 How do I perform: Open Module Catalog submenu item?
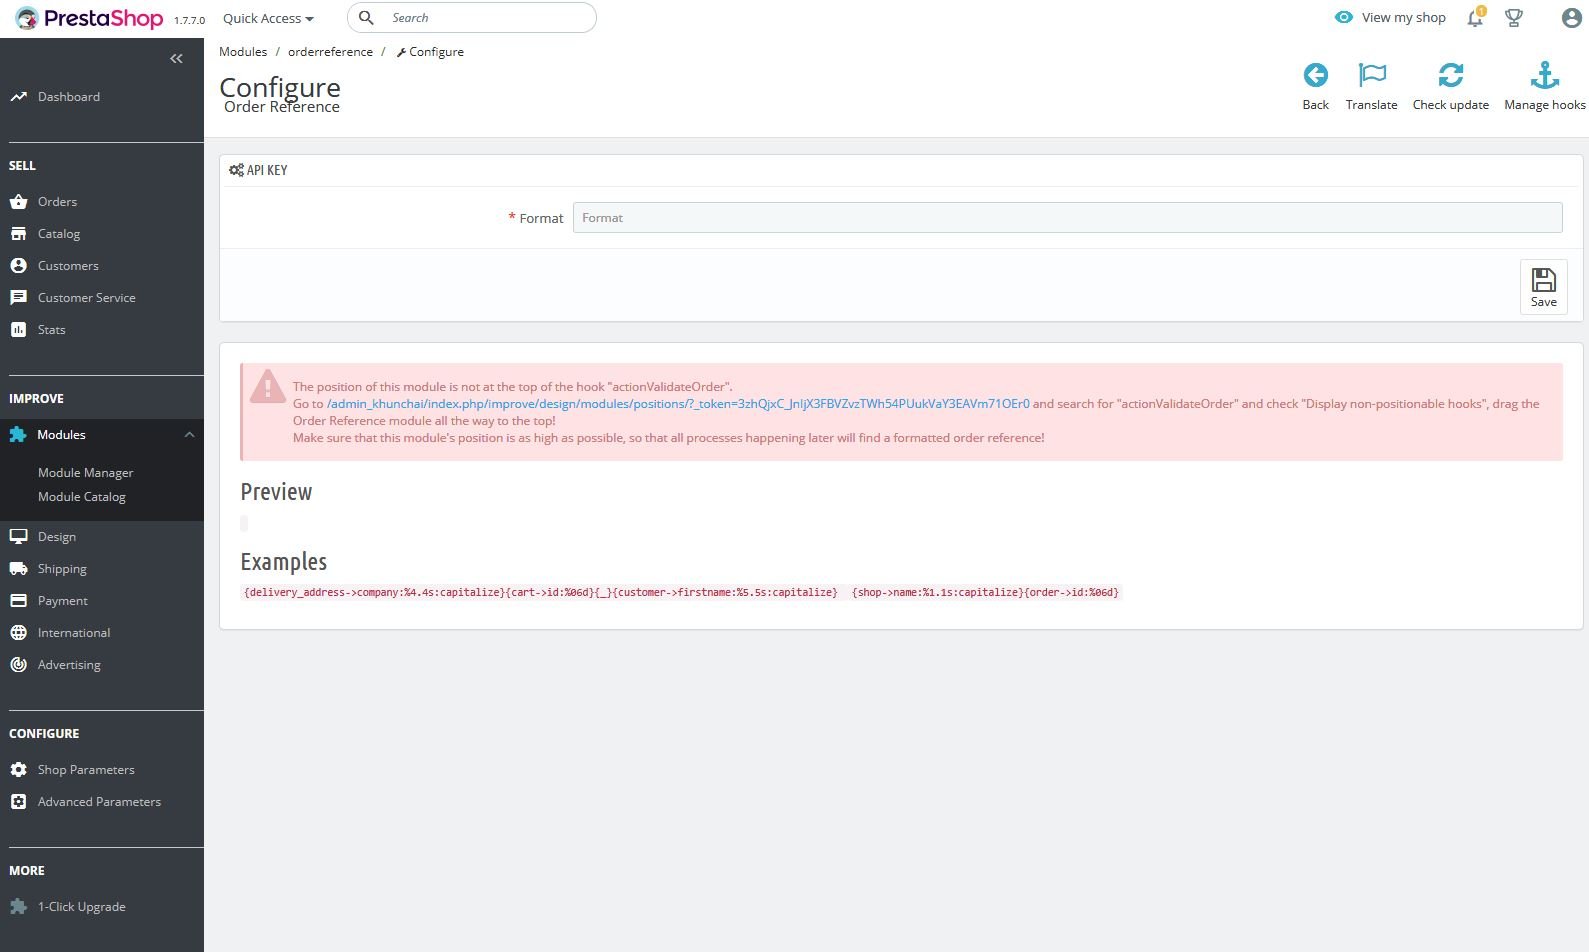click(82, 497)
